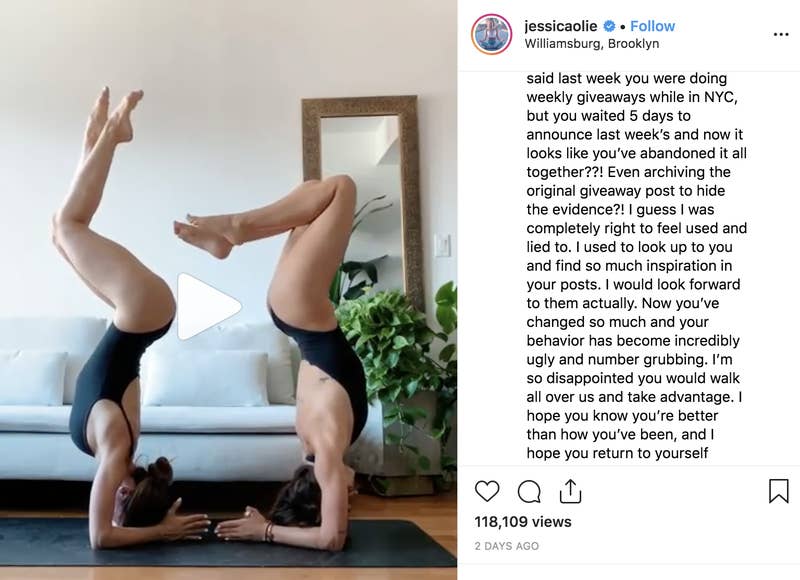
Task: Open comments via the speech bubble icon
Action: (x=529, y=492)
